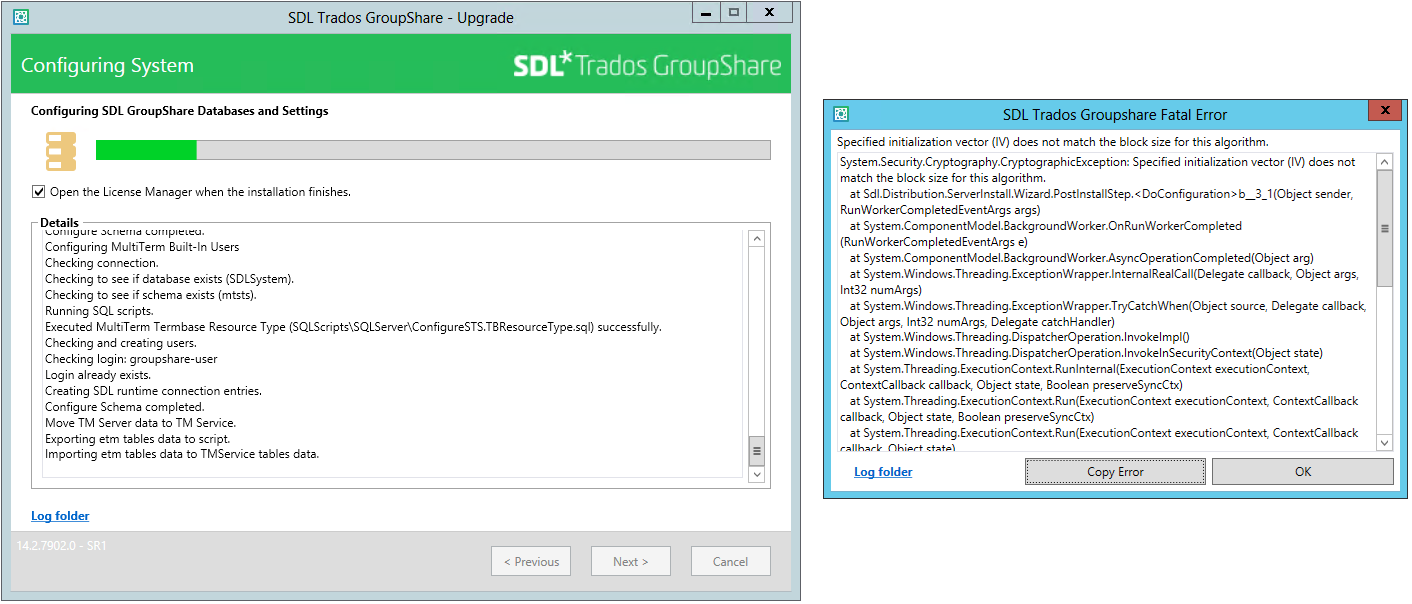Image resolution: width=1412 pixels, height=604 pixels.
Task: Click the Details log scrollbar thumb
Action: [756, 451]
